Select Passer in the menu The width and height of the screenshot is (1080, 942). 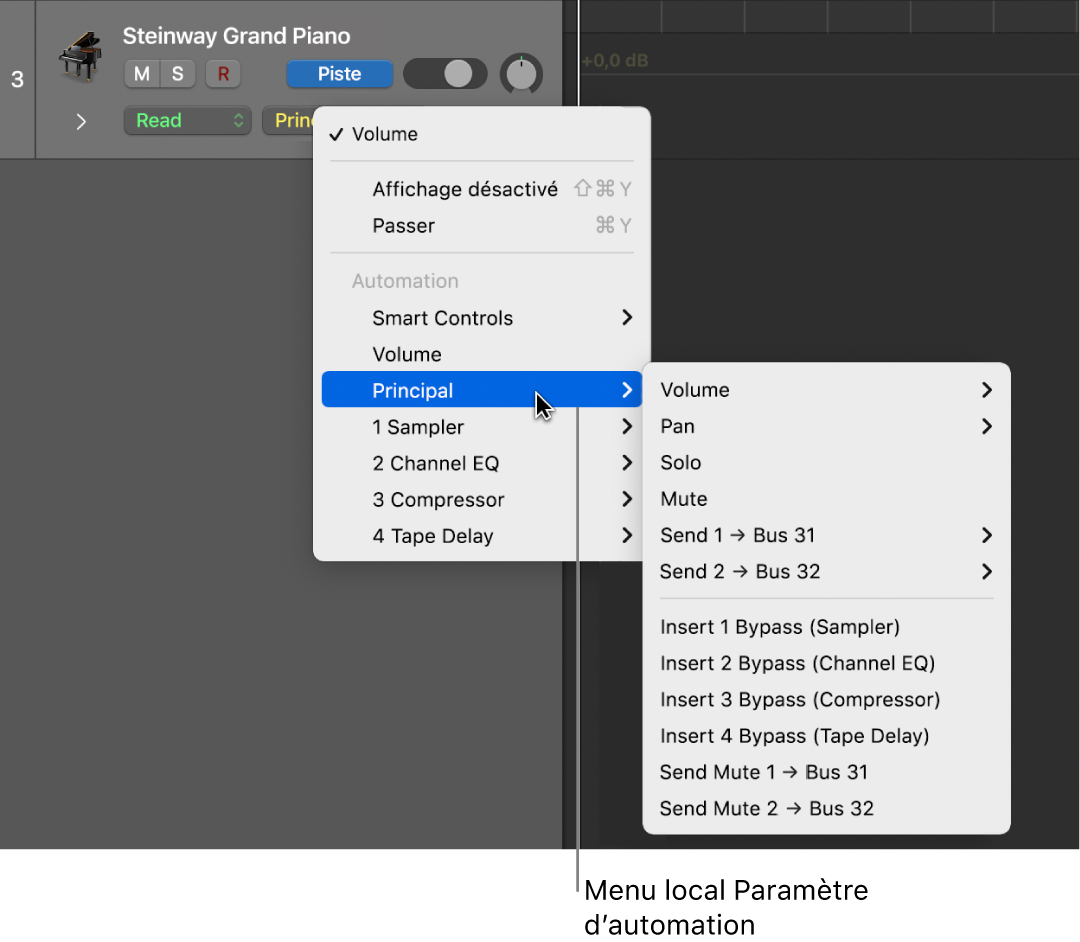pyautogui.click(x=404, y=226)
